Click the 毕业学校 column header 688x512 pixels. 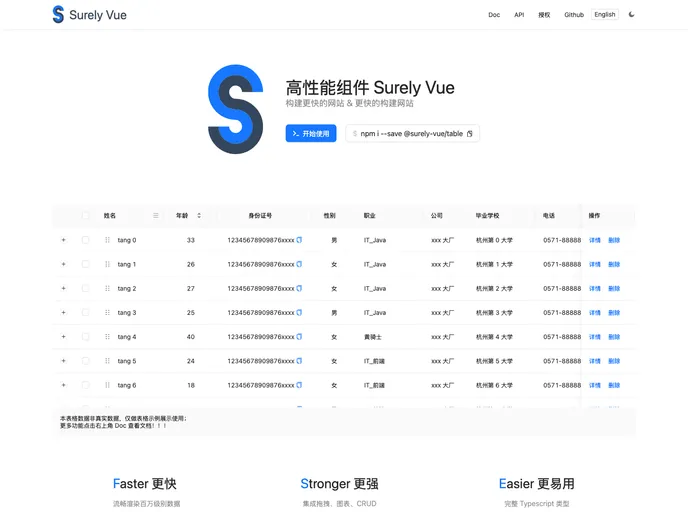[x=487, y=215]
